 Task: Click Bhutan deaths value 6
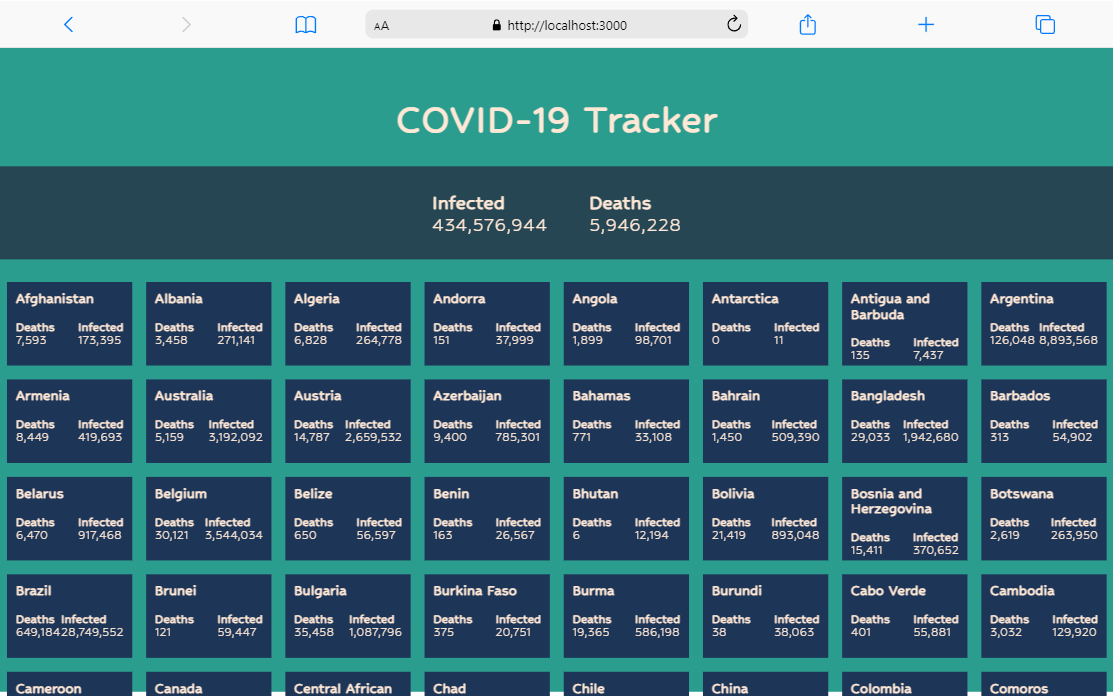[576, 536]
